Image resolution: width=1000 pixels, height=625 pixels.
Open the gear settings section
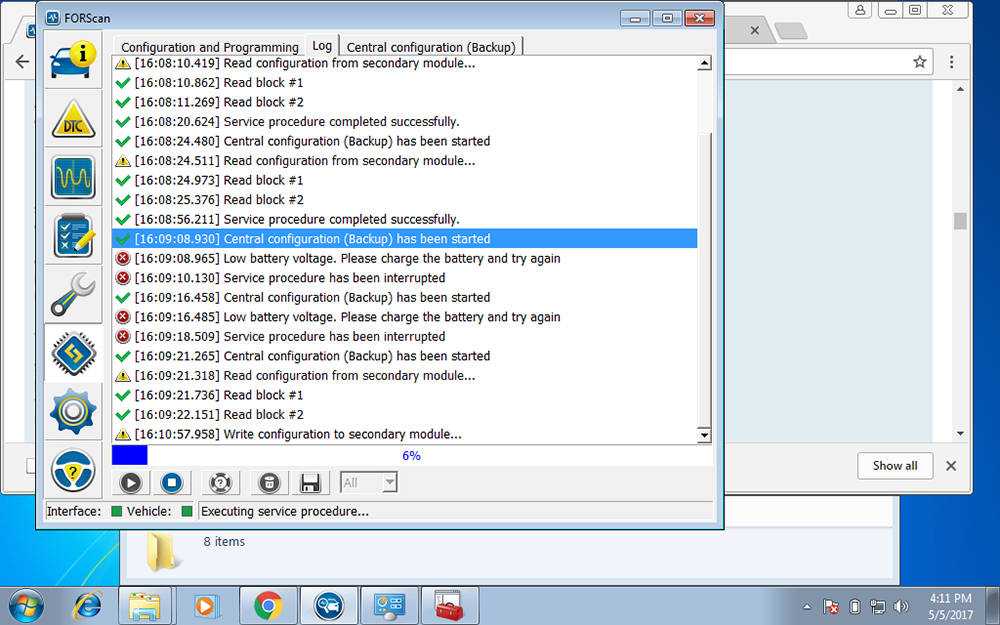coord(73,411)
